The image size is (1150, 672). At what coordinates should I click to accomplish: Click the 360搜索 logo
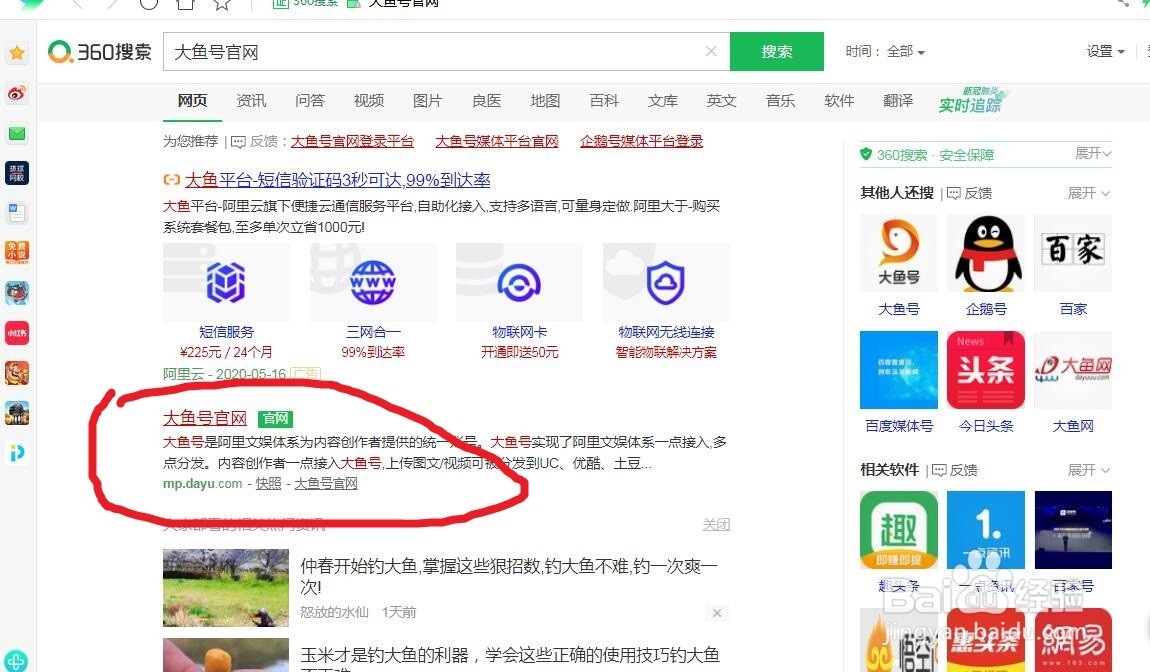(100, 51)
